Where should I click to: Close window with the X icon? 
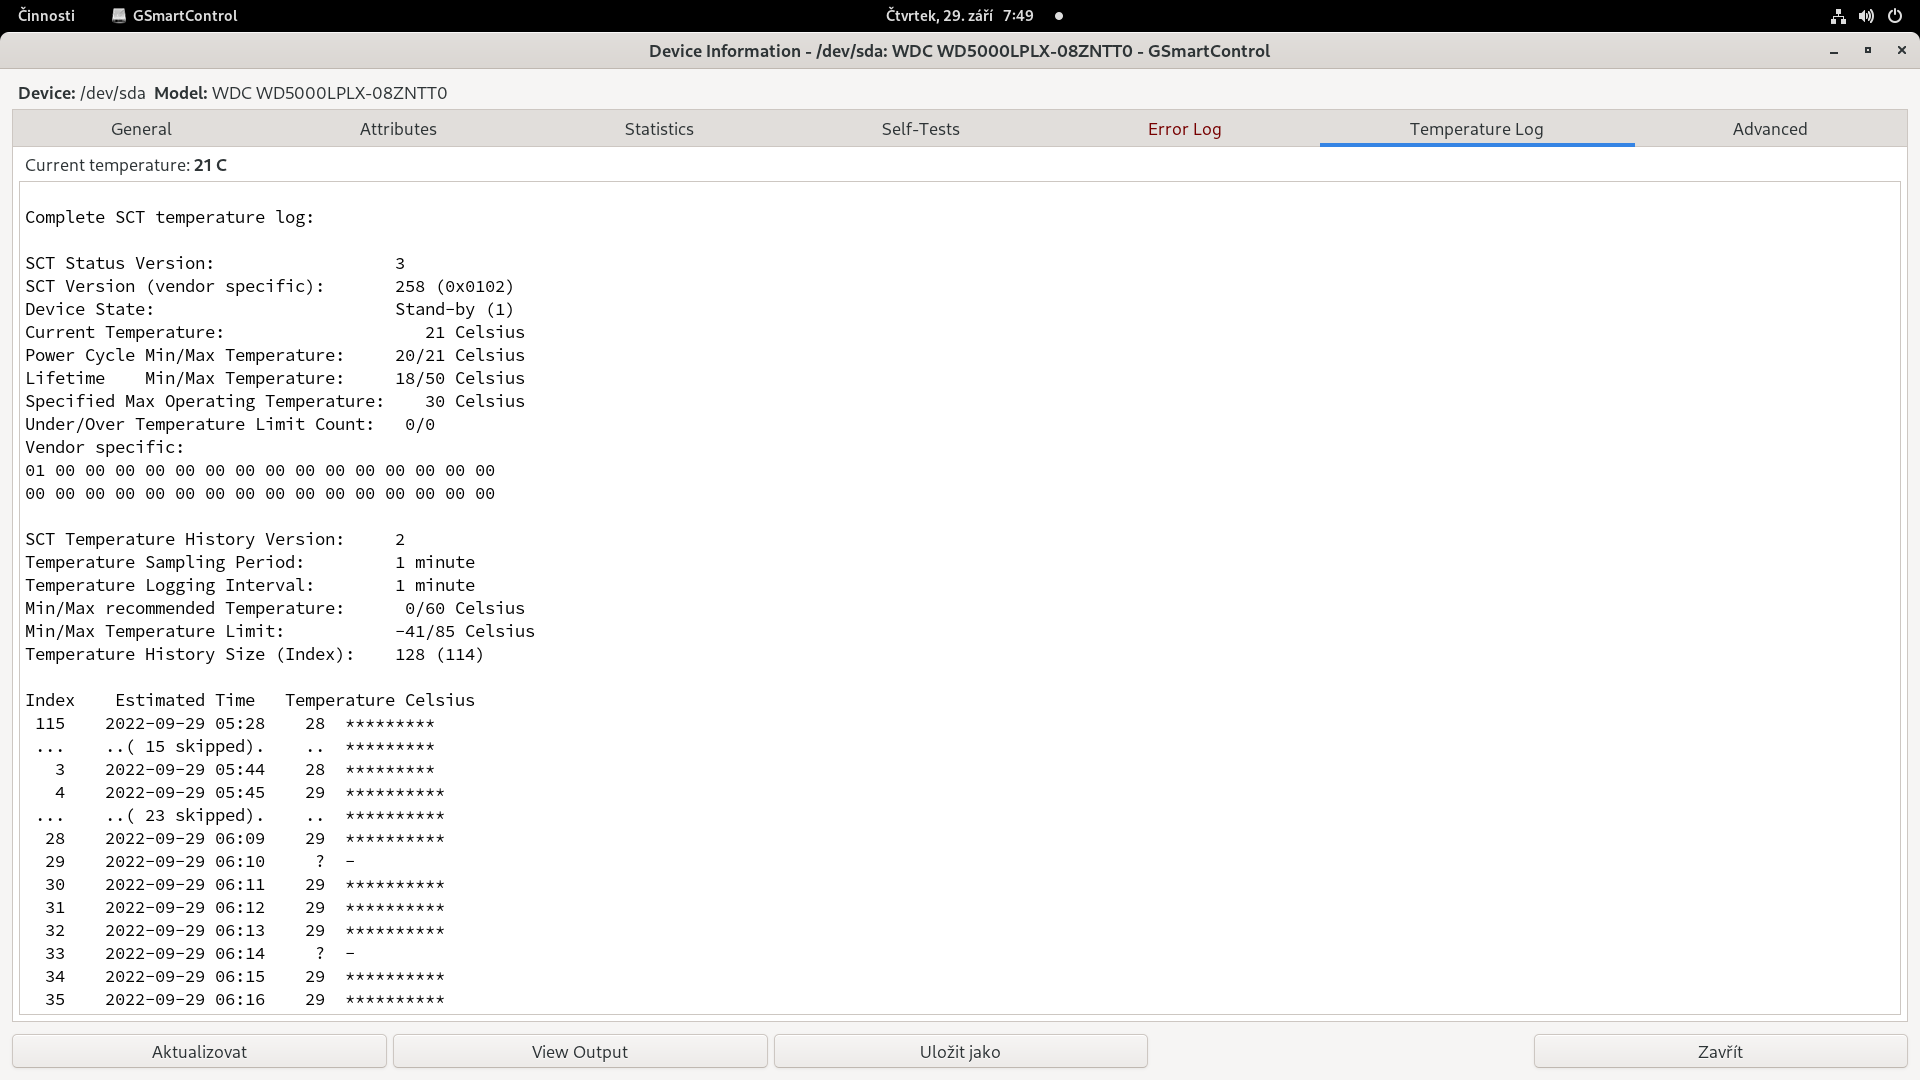(x=1902, y=51)
